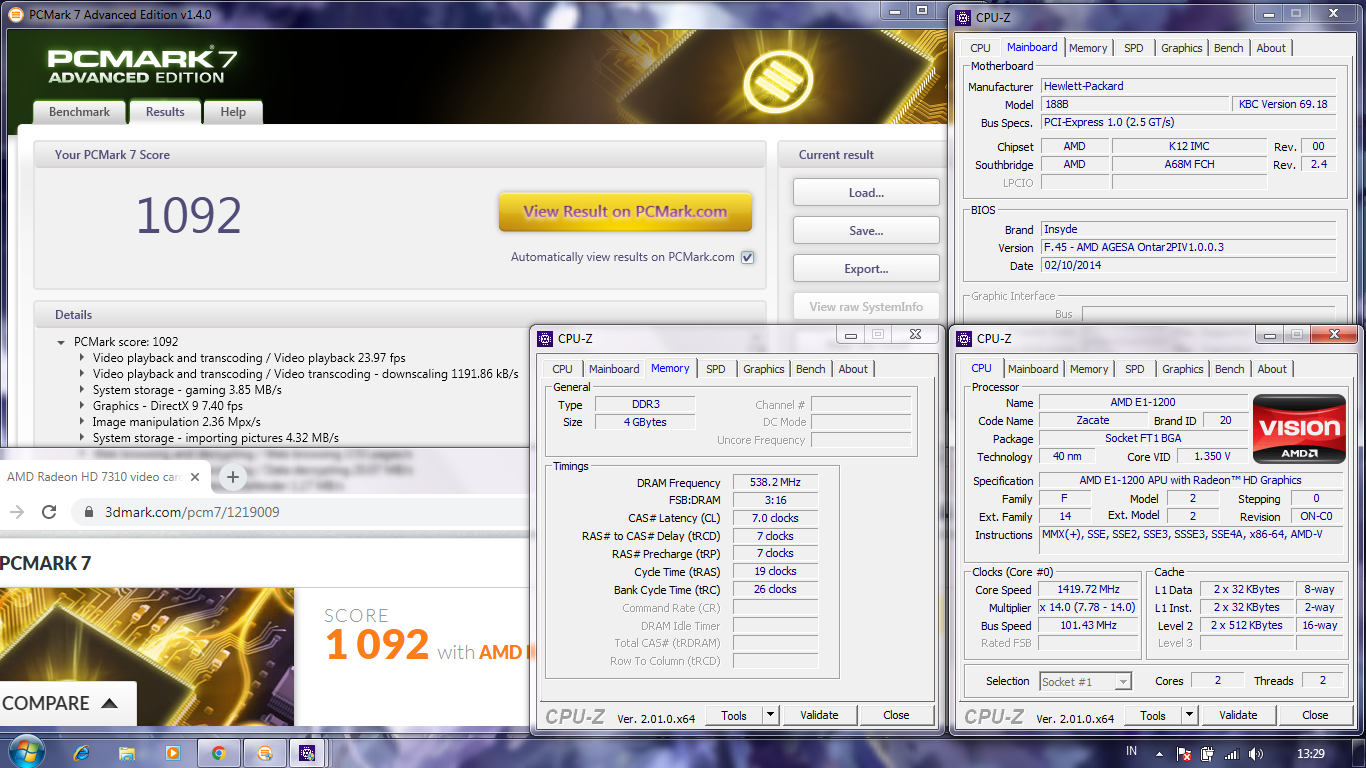Click the volume speaker tray icon
This screenshot has height=768, width=1366.
[1255, 754]
